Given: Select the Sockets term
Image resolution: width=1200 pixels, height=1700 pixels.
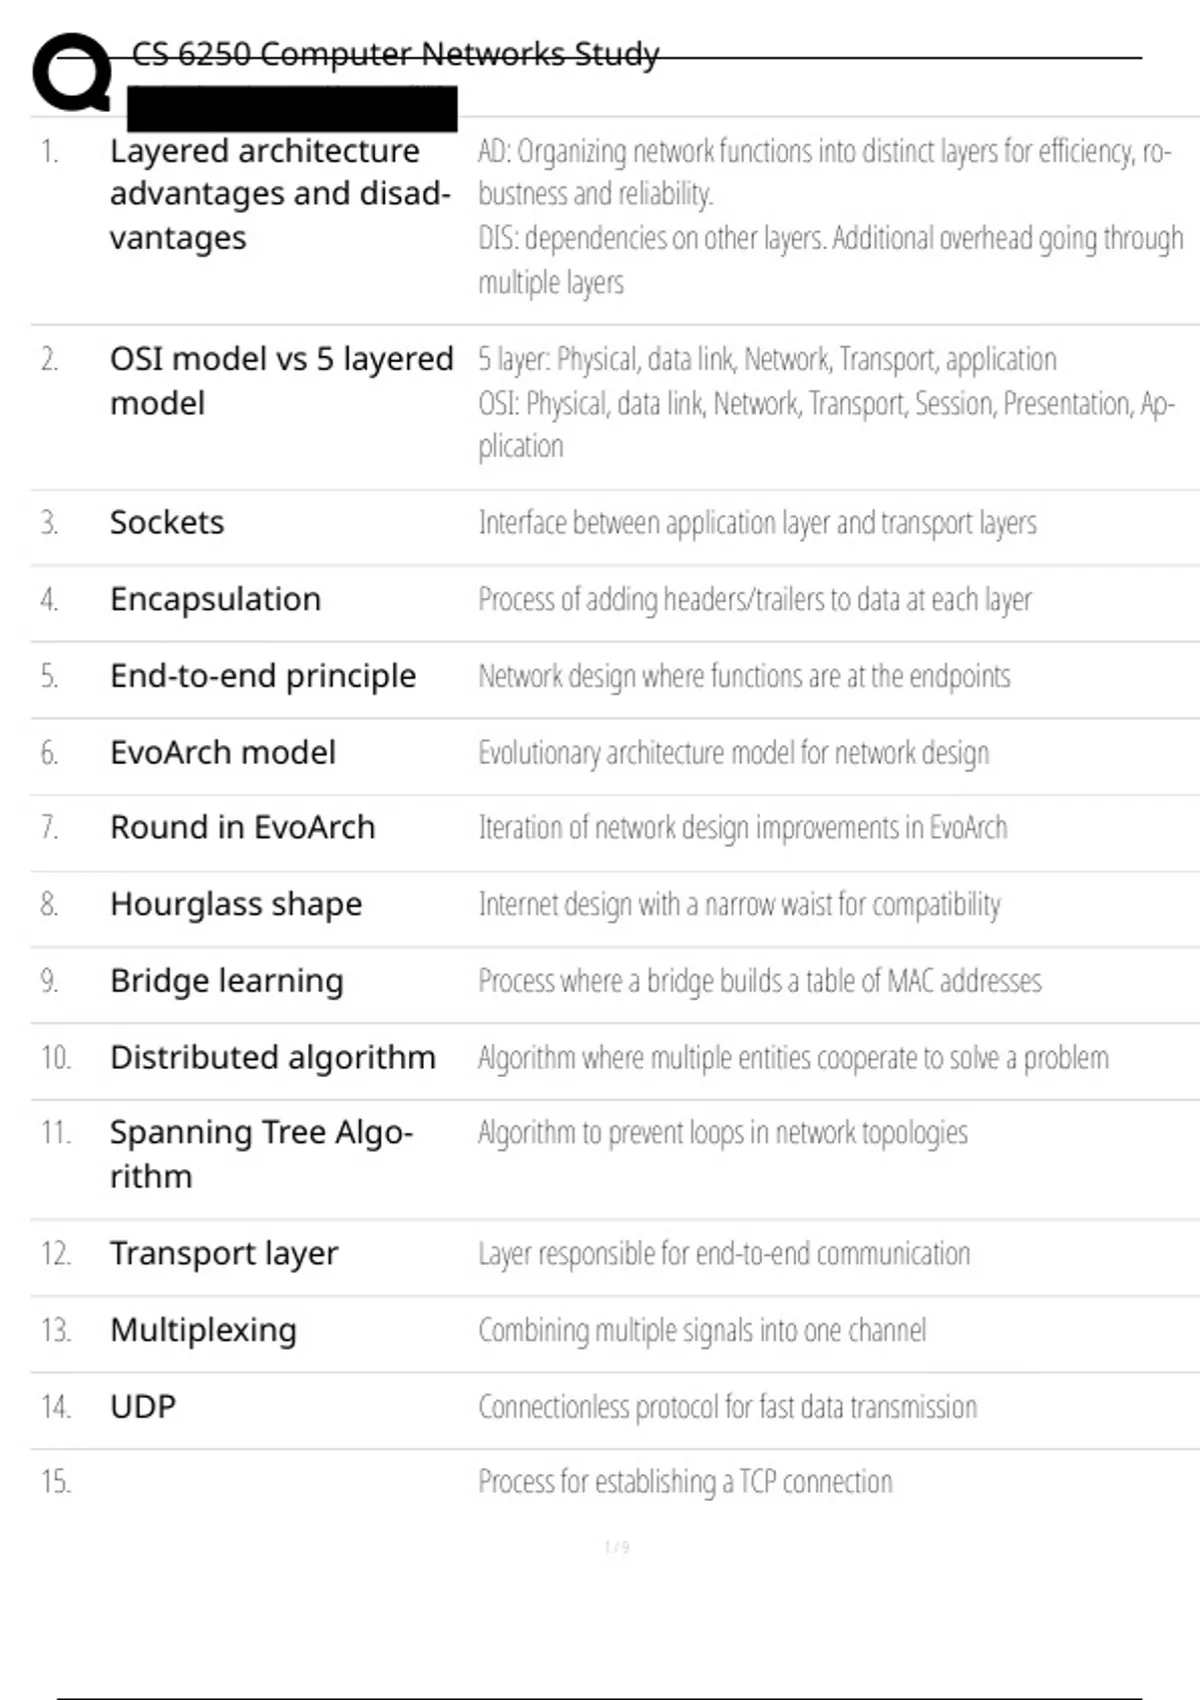Looking at the screenshot, I should tap(167, 522).
